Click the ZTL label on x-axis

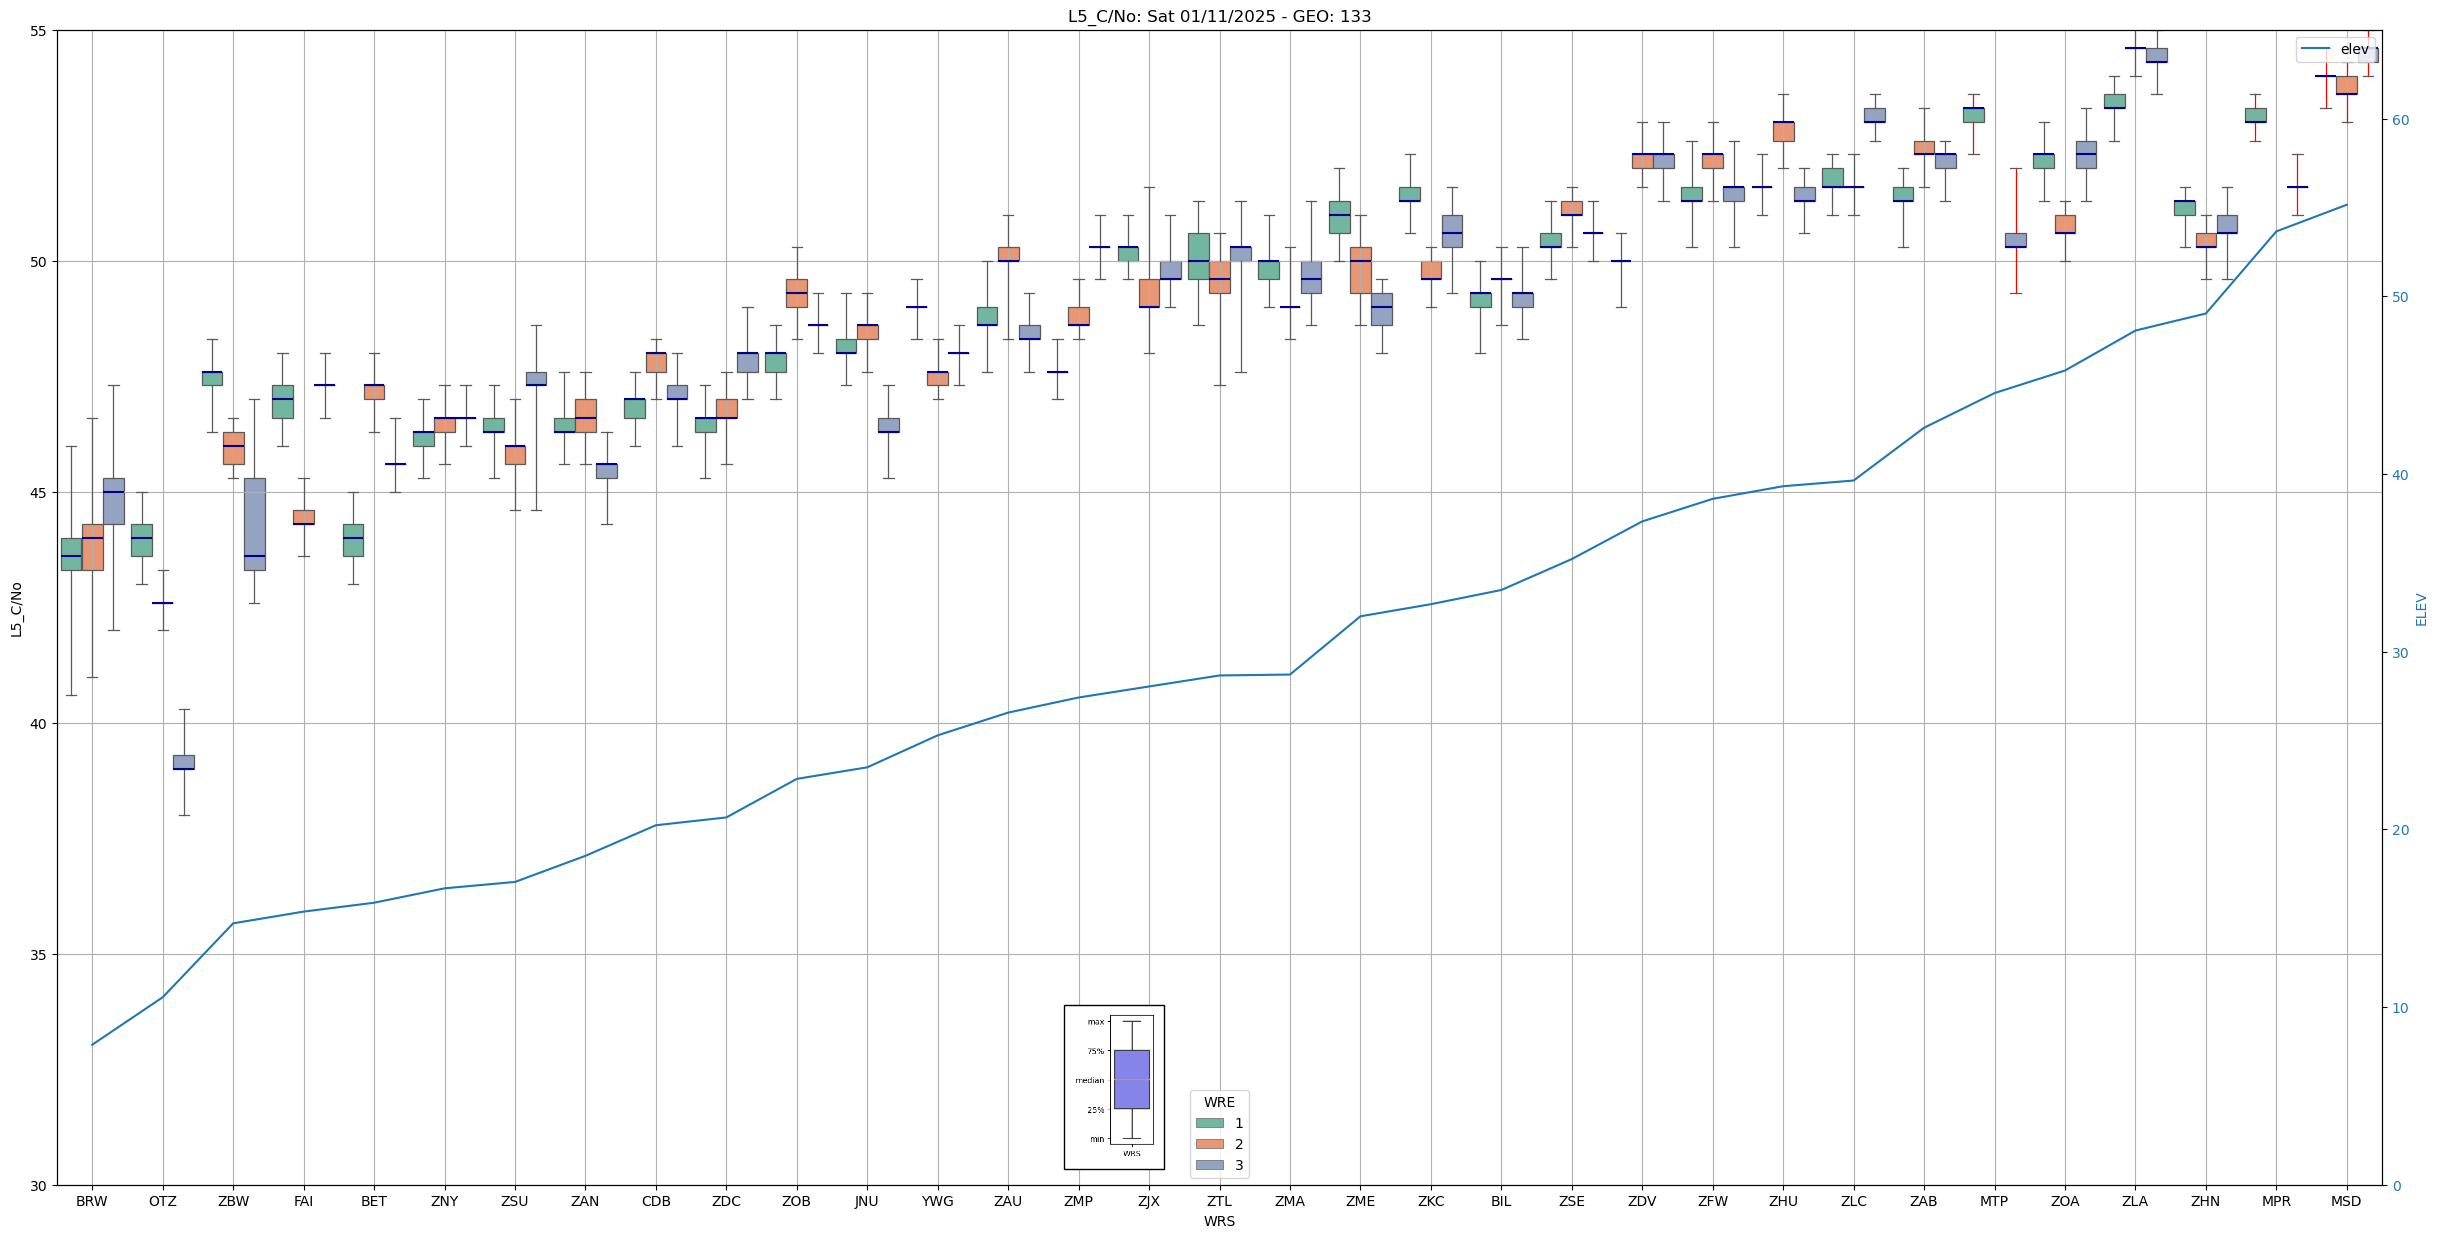tap(1219, 1201)
